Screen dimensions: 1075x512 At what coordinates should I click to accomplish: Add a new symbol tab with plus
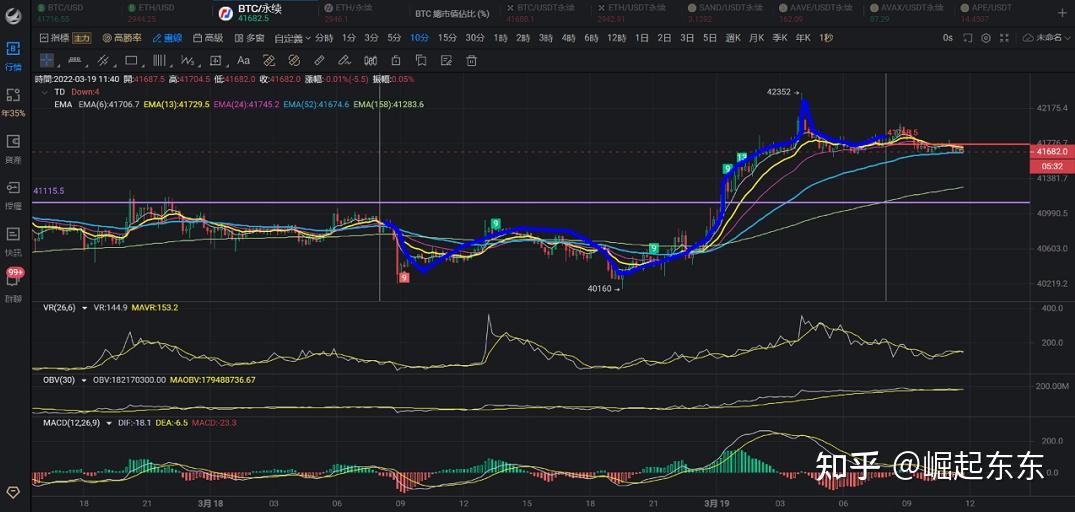(1063, 12)
